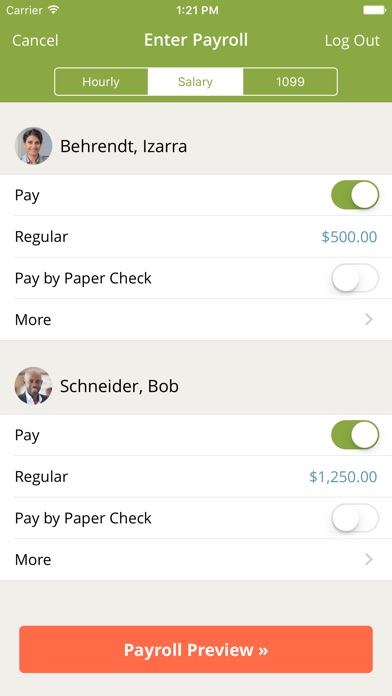
Task: Tap the Wi-Fi icon in status bar
Action: 54,10
